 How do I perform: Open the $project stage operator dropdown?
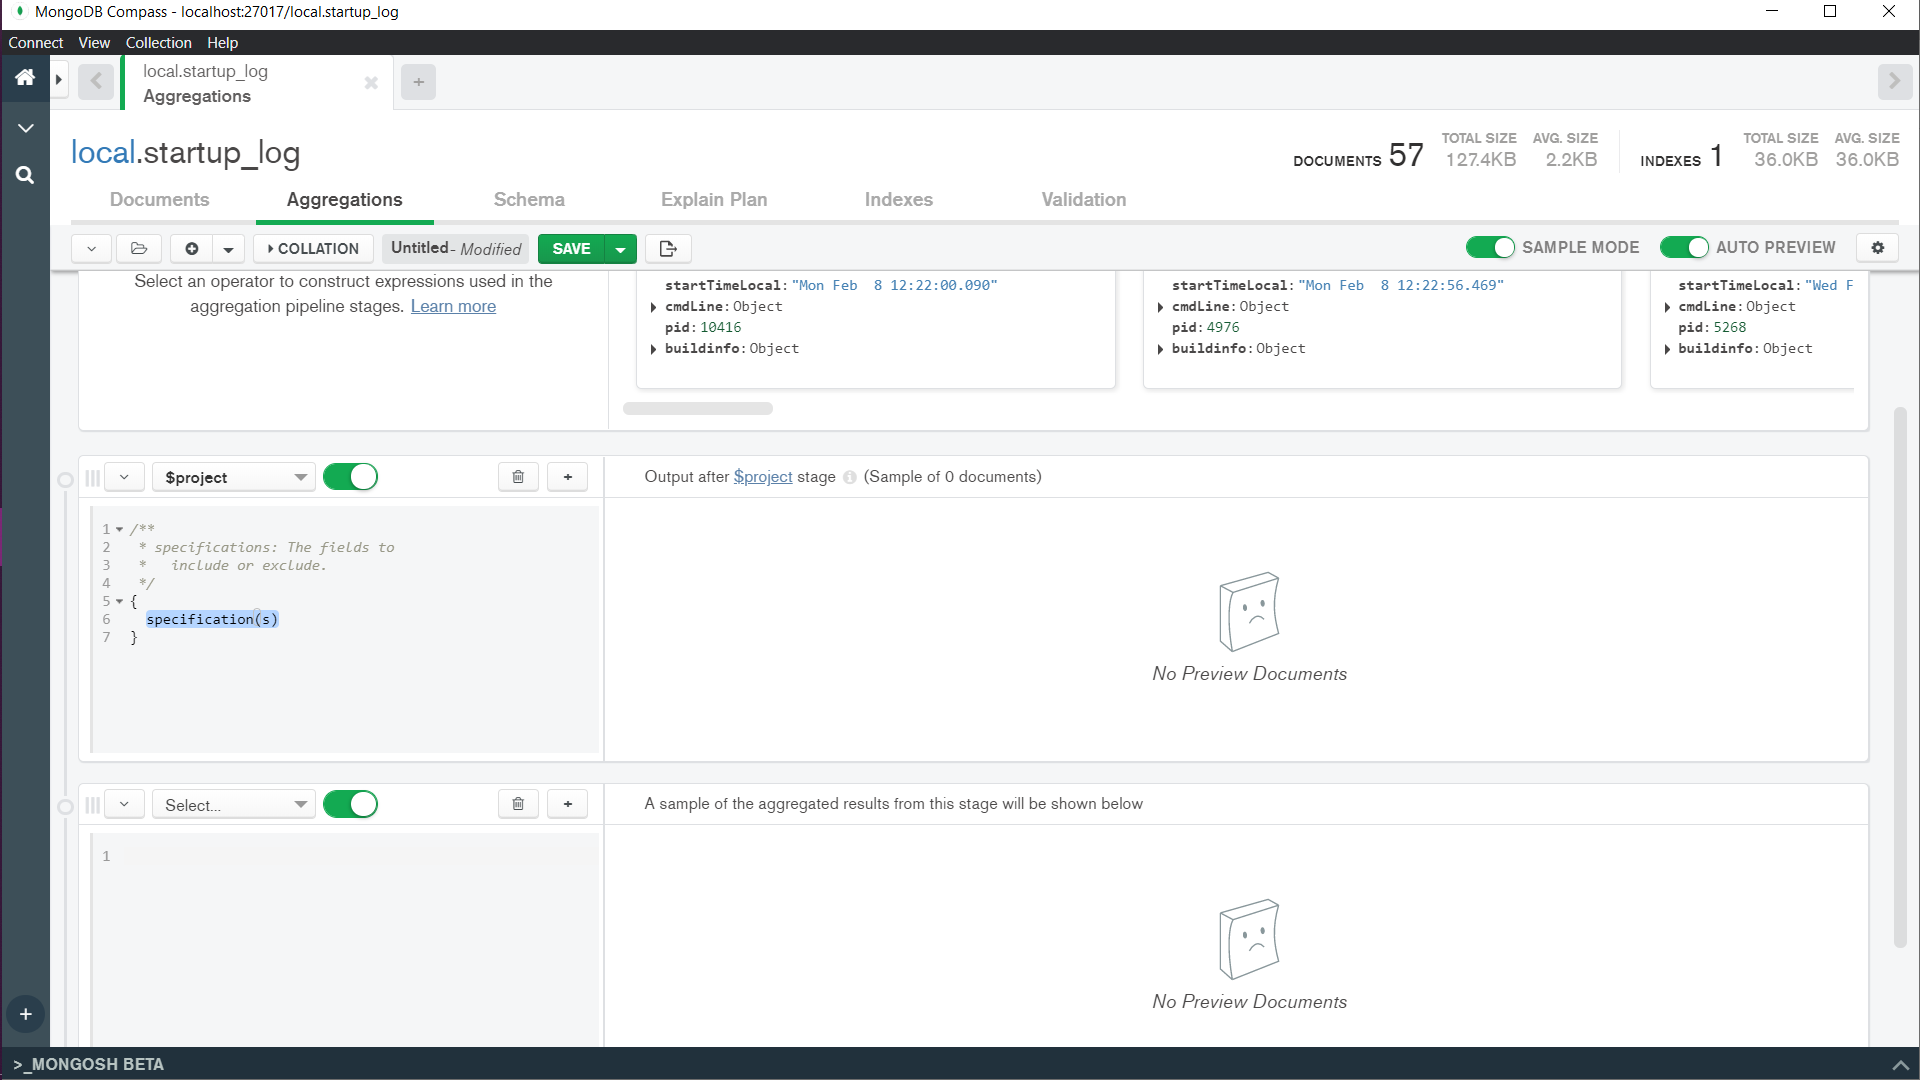click(x=234, y=477)
